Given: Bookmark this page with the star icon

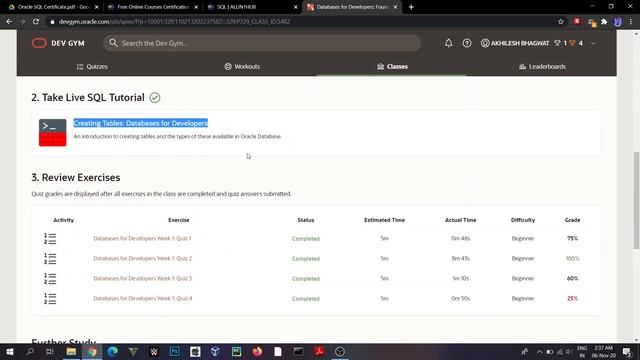Looking at the screenshot, I should click(x=560, y=22).
